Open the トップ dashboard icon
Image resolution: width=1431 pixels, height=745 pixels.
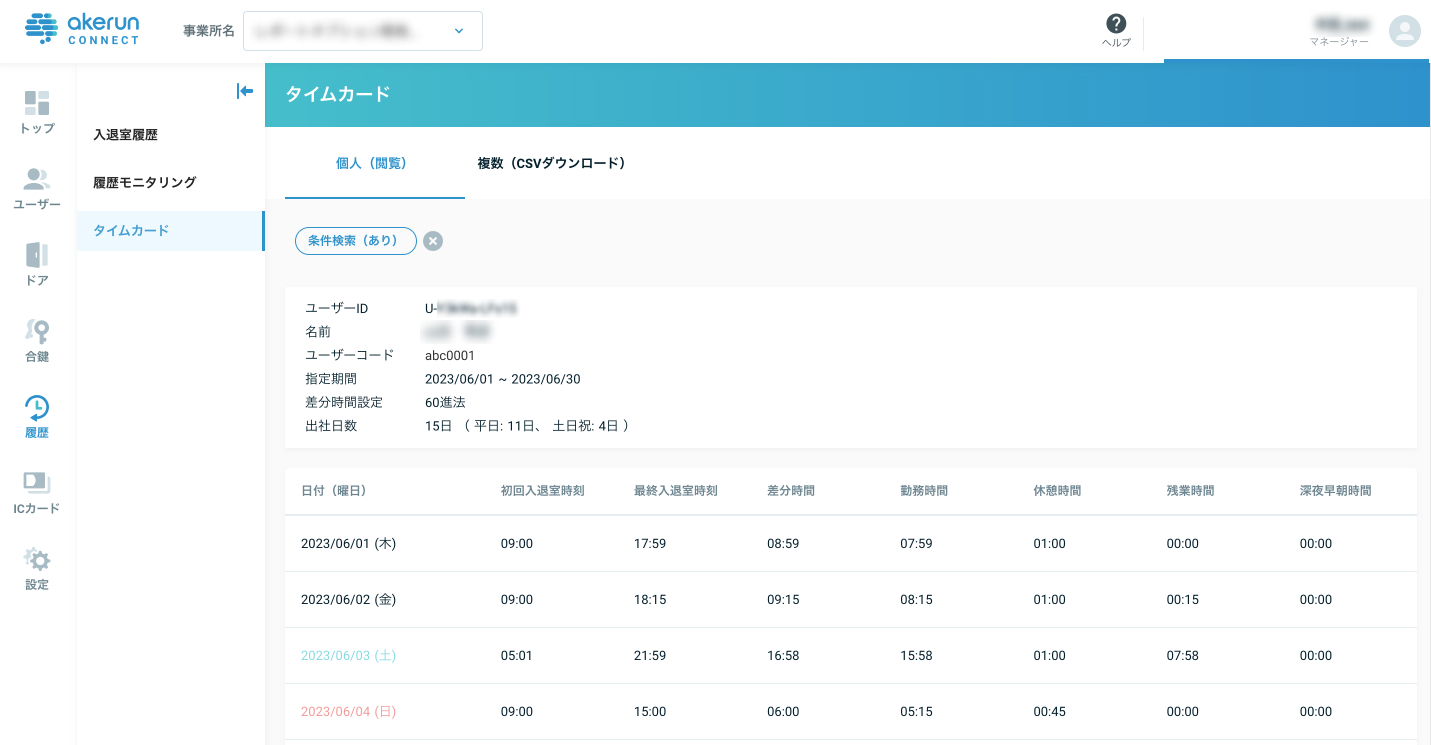(x=37, y=103)
